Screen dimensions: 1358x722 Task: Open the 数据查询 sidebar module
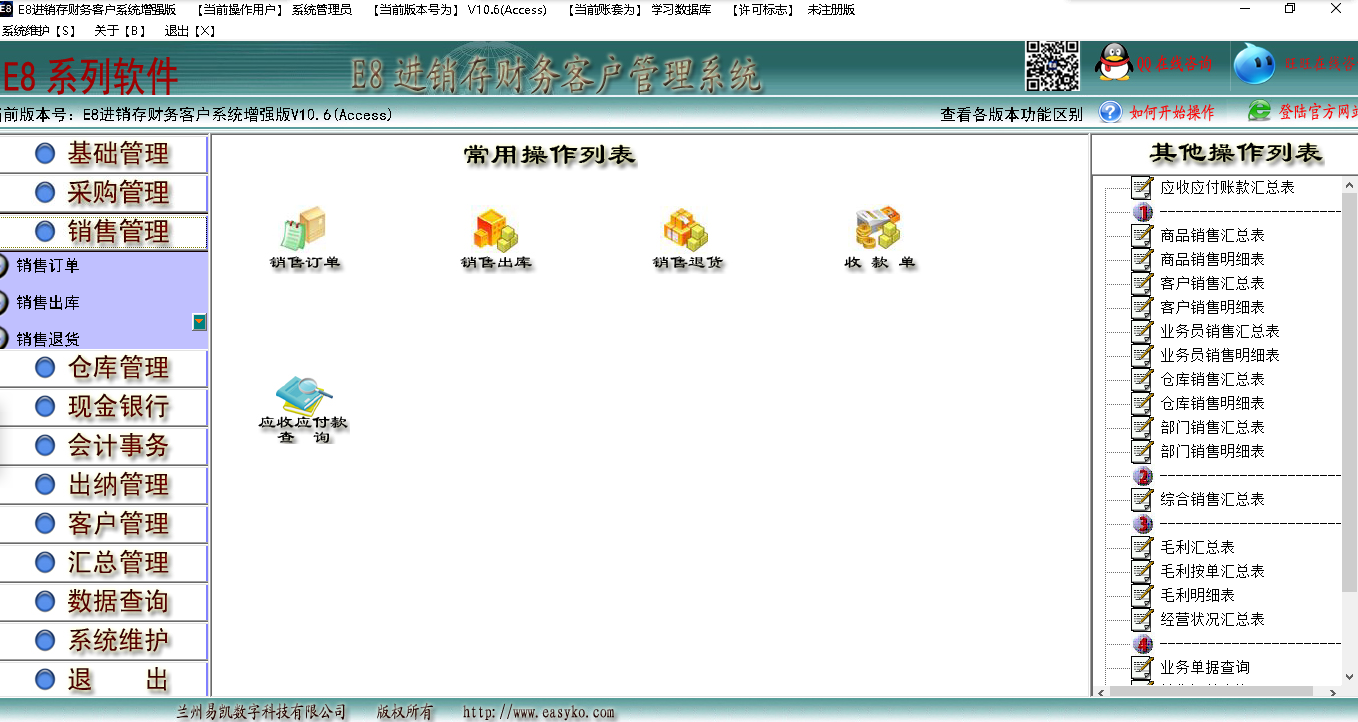click(x=103, y=602)
